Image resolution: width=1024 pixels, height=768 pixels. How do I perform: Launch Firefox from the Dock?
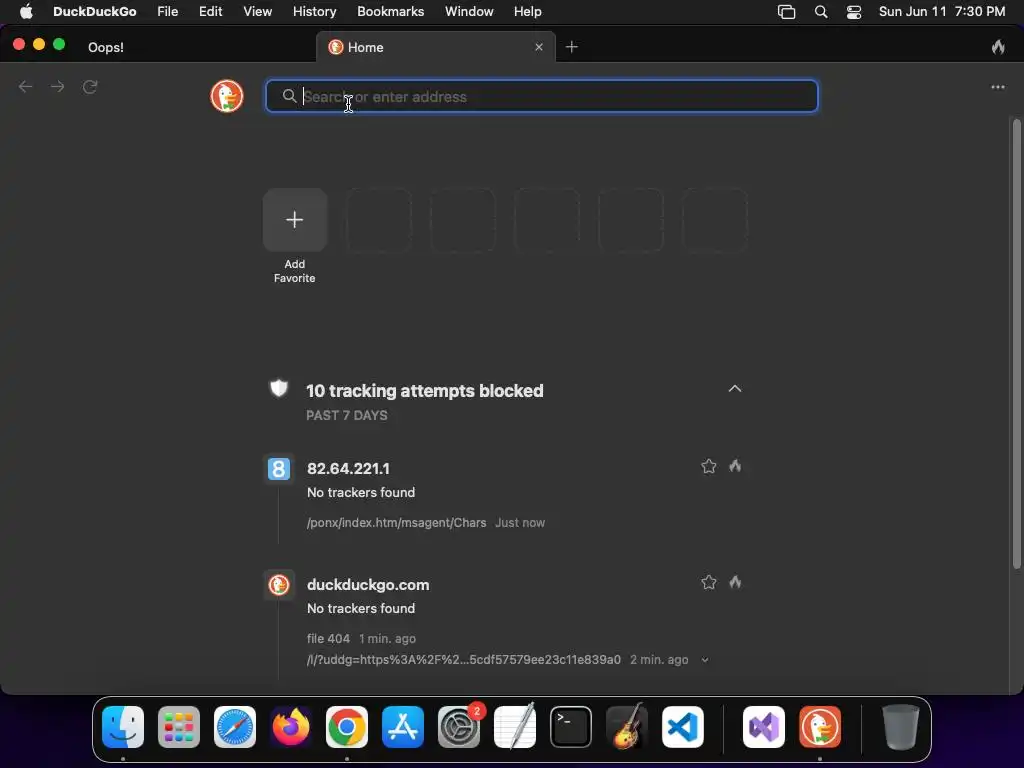[x=291, y=727]
